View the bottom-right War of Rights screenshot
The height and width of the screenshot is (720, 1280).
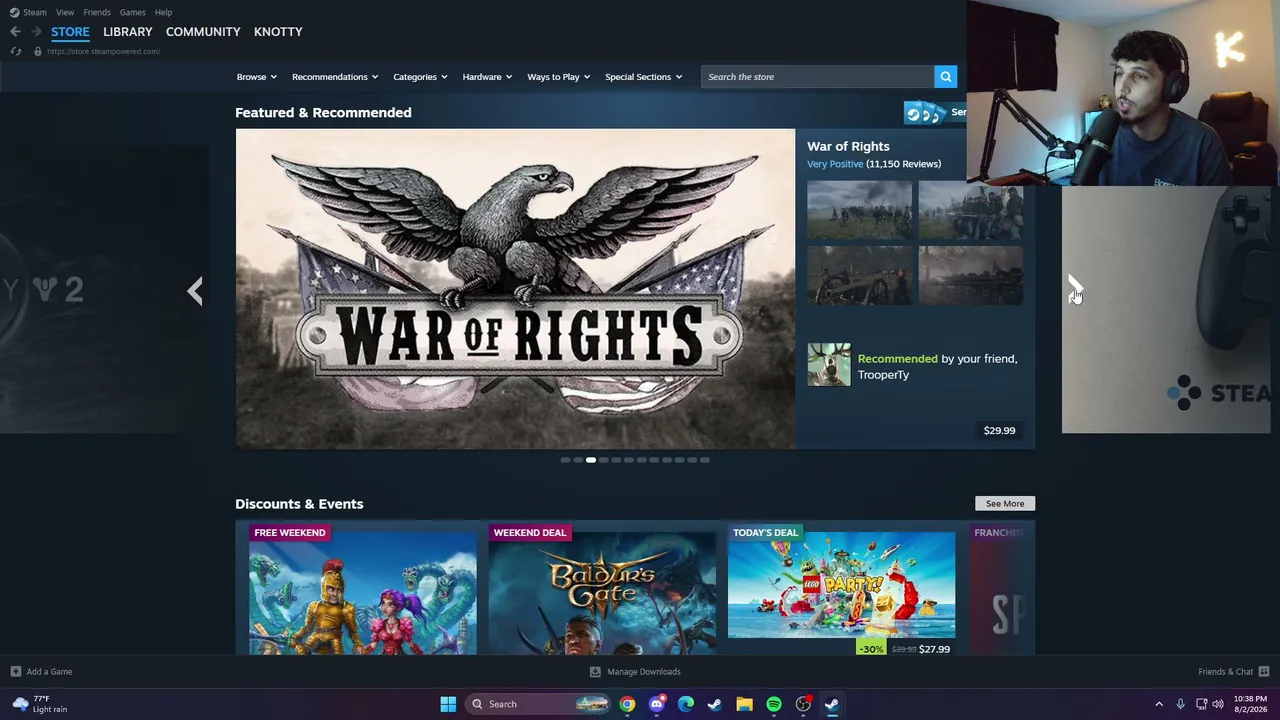tap(971, 275)
